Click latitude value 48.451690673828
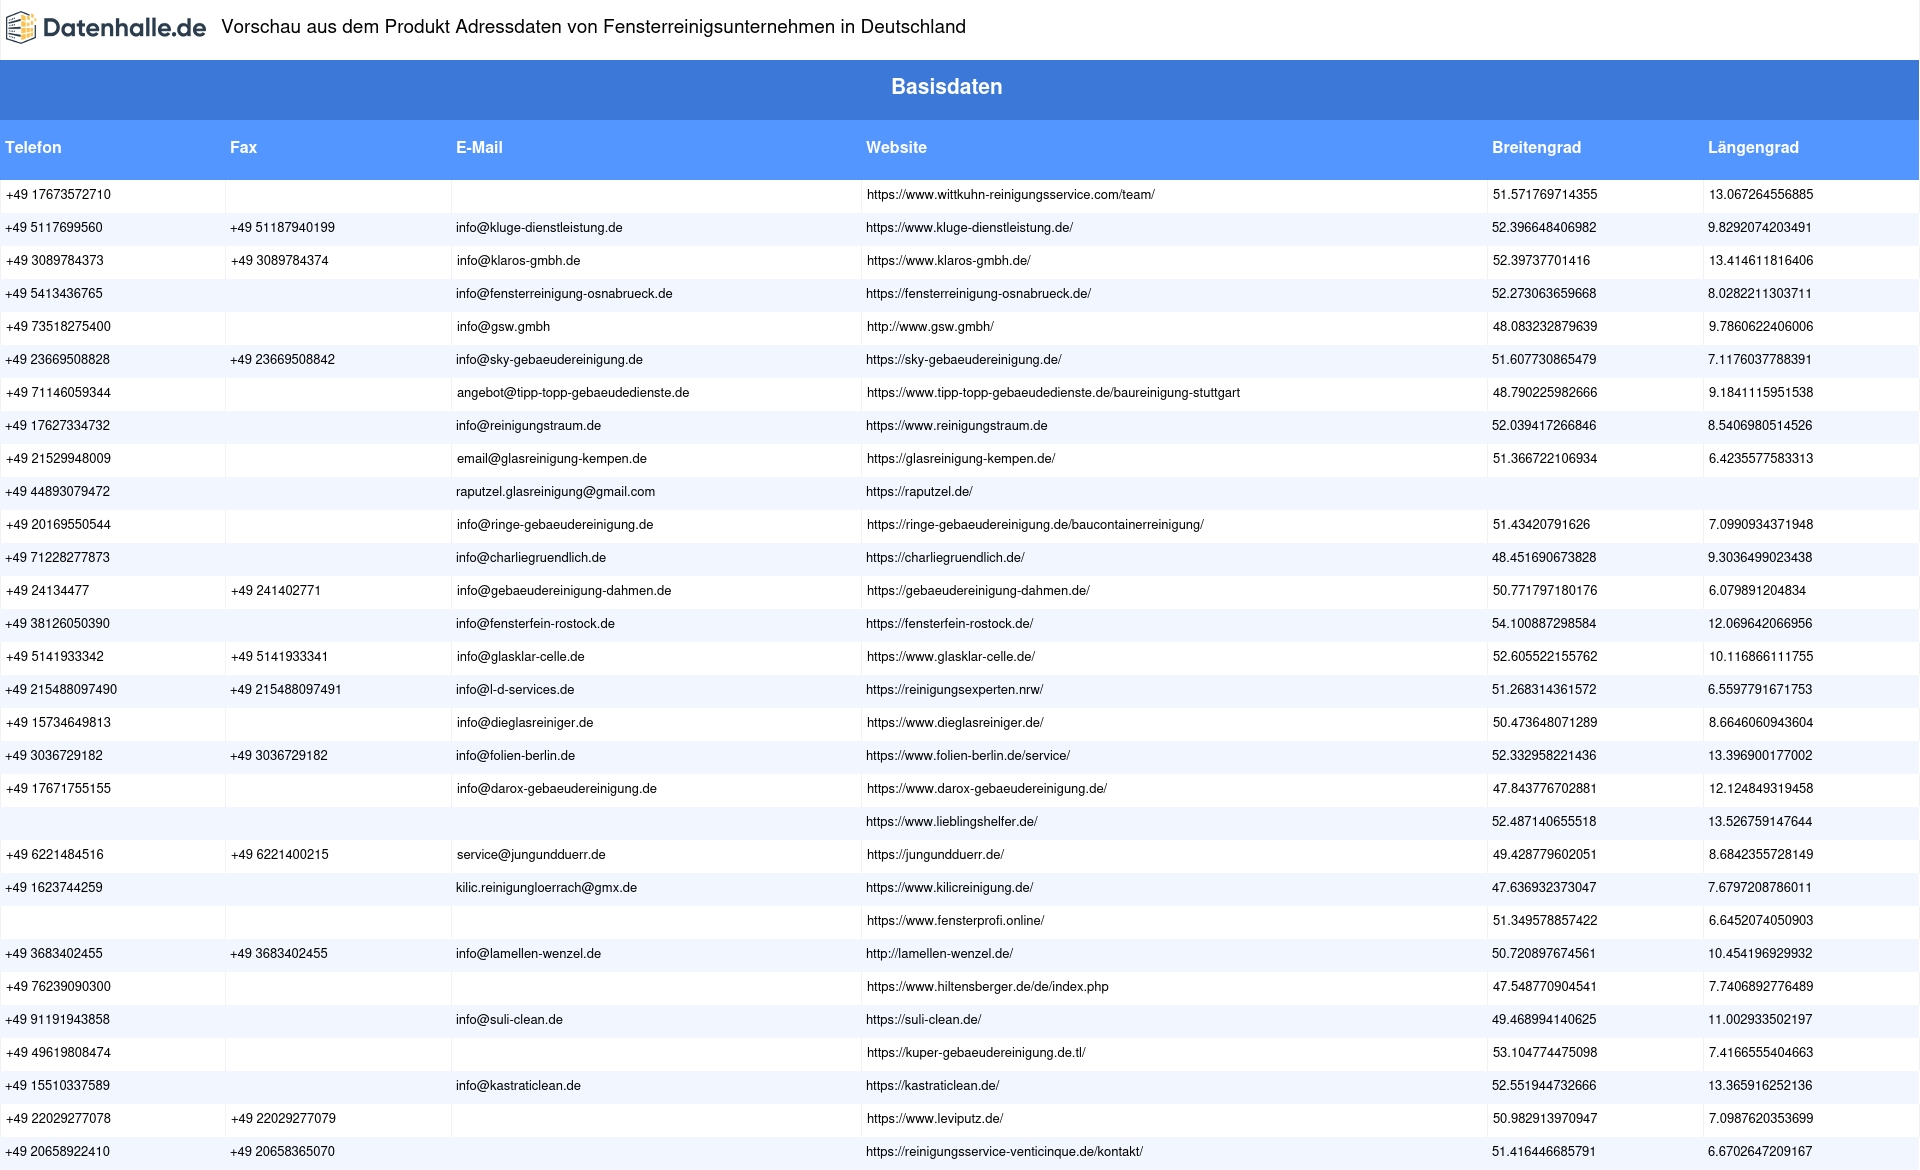Viewport: 1920px width, 1170px height. (x=1544, y=558)
